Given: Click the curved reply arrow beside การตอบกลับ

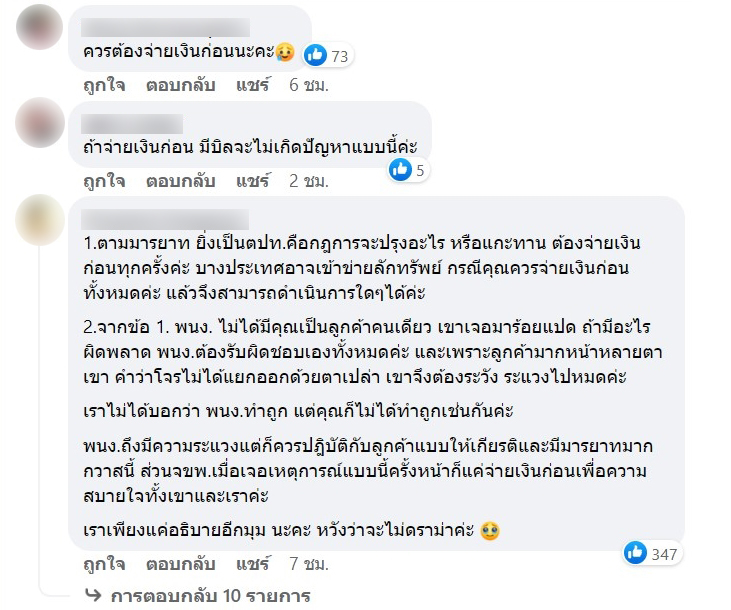Looking at the screenshot, I should (x=93, y=596).
